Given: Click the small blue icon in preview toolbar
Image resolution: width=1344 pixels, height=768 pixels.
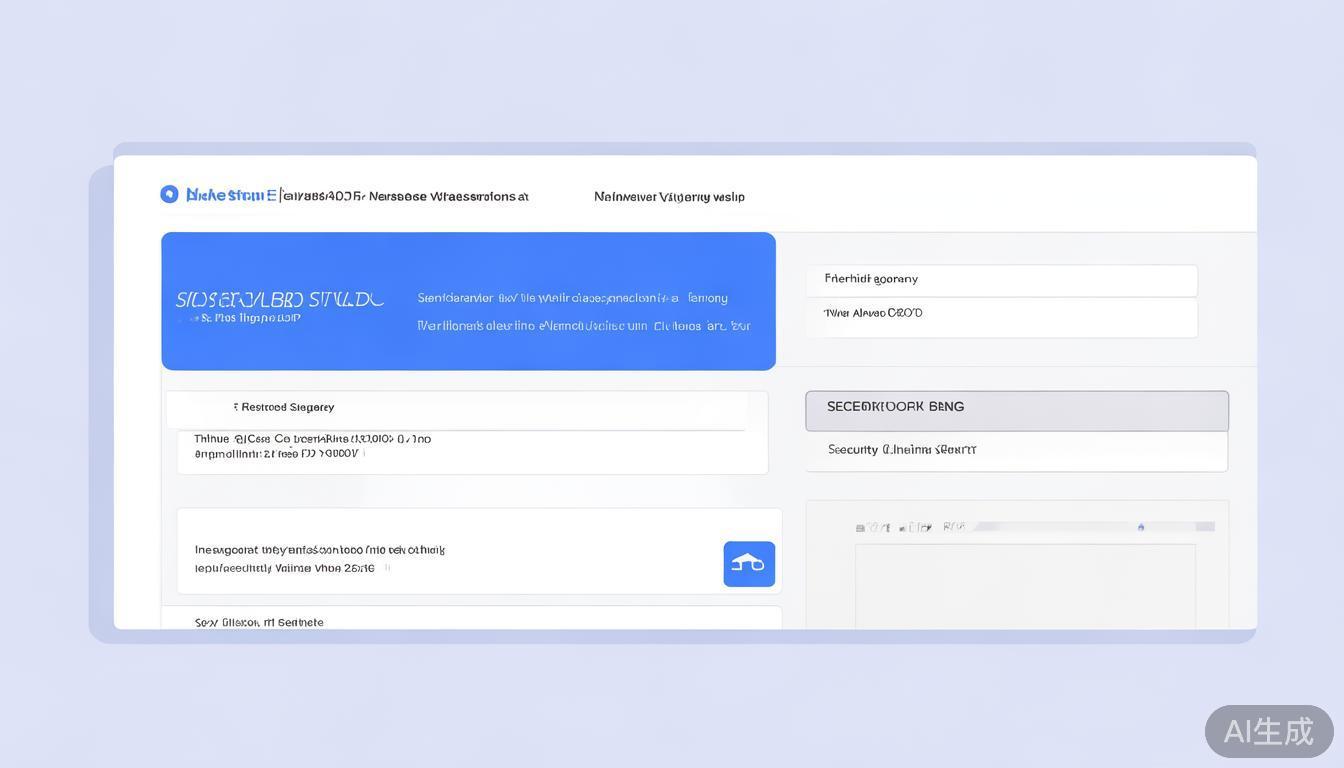Looking at the screenshot, I should click(1140, 527).
